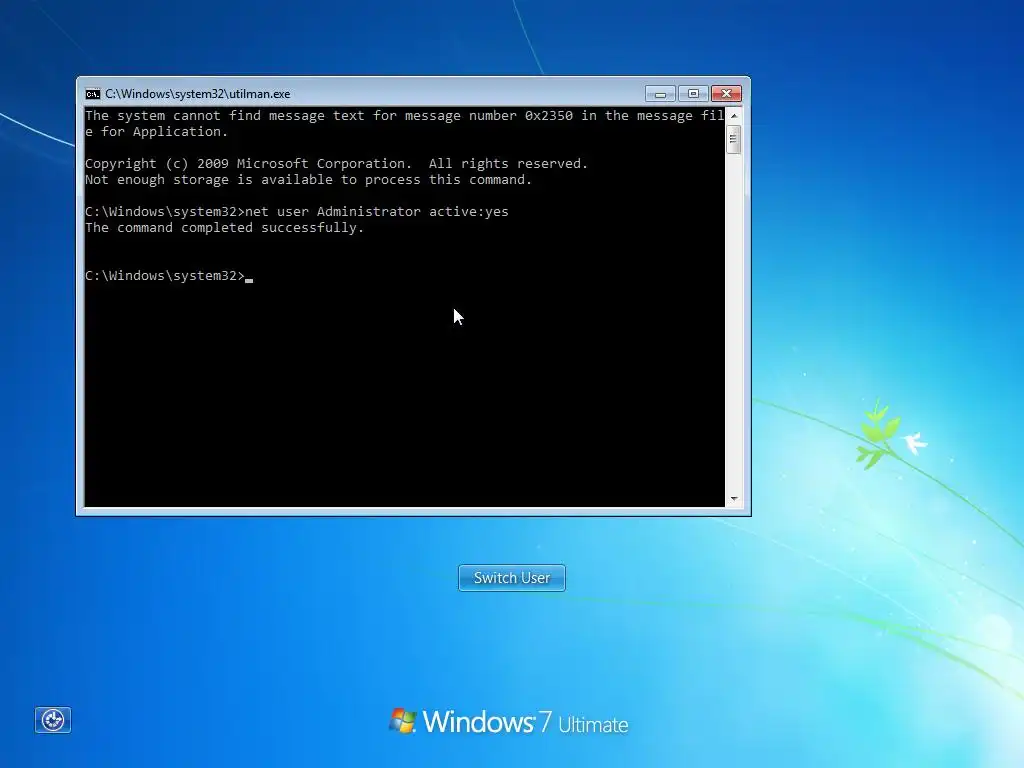Open the Ease of Access button
The width and height of the screenshot is (1024, 768).
click(53, 720)
